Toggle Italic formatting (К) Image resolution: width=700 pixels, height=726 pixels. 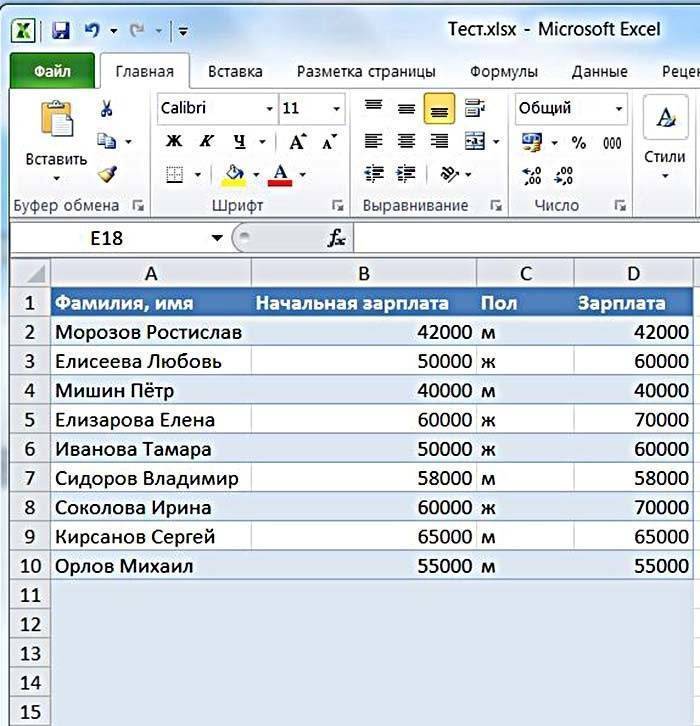coord(206,142)
